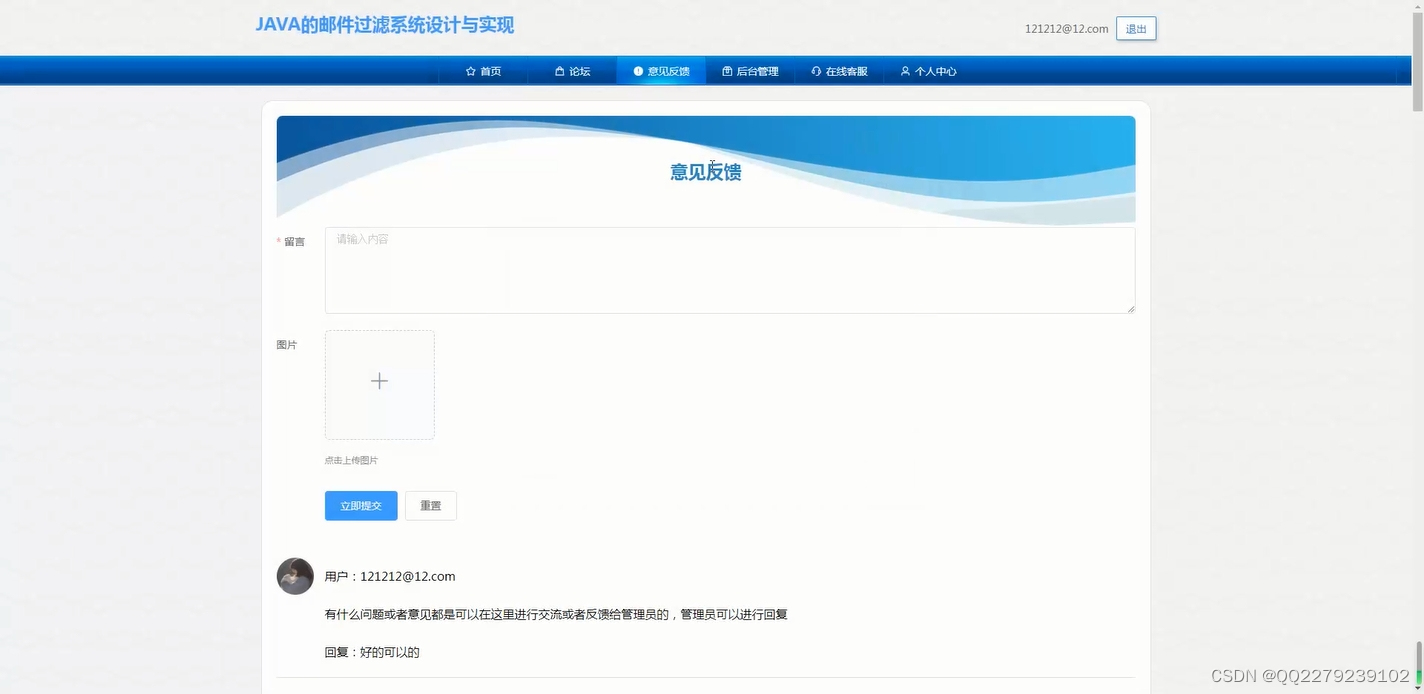The image size is (1424, 694).
Task: Click the 点击上传图片 upload area
Action: tap(351, 460)
